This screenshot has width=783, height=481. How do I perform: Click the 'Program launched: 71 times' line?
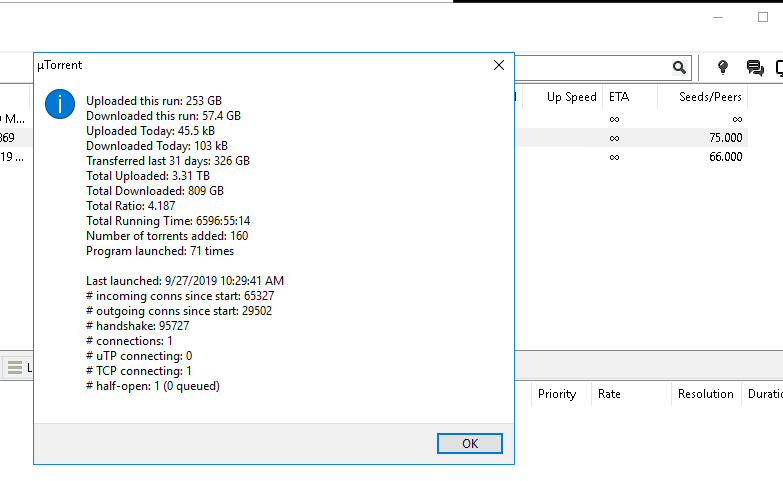pos(160,251)
